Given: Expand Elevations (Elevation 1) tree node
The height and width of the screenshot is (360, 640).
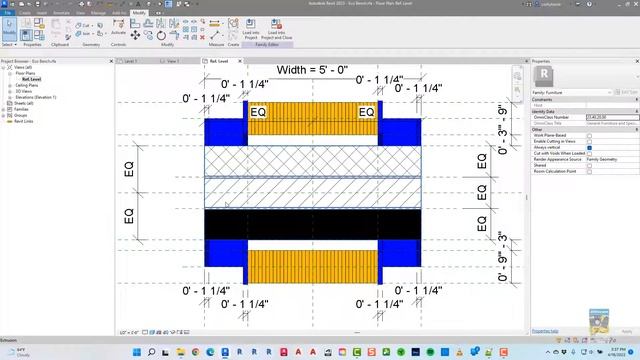Looking at the screenshot, I should coord(10,98).
